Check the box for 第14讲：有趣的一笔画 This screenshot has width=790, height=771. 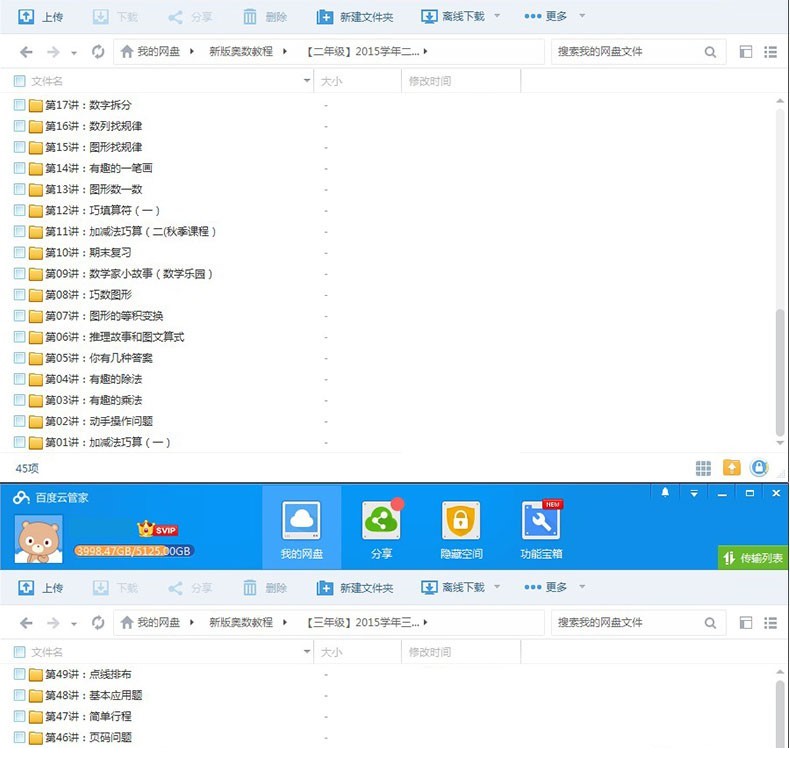[20, 168]
